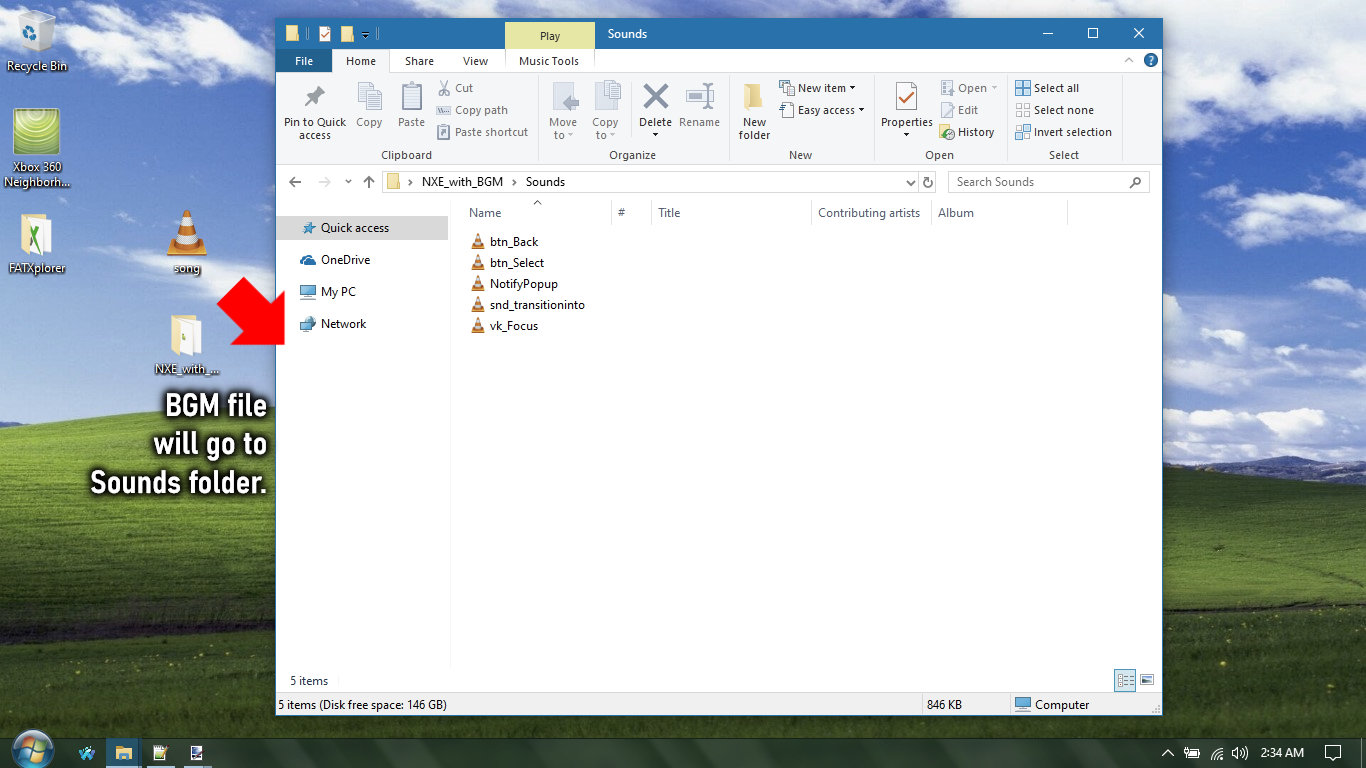Sort by the Album column header
Screen dimensions: 1366x768
click(x=999, y=212)
